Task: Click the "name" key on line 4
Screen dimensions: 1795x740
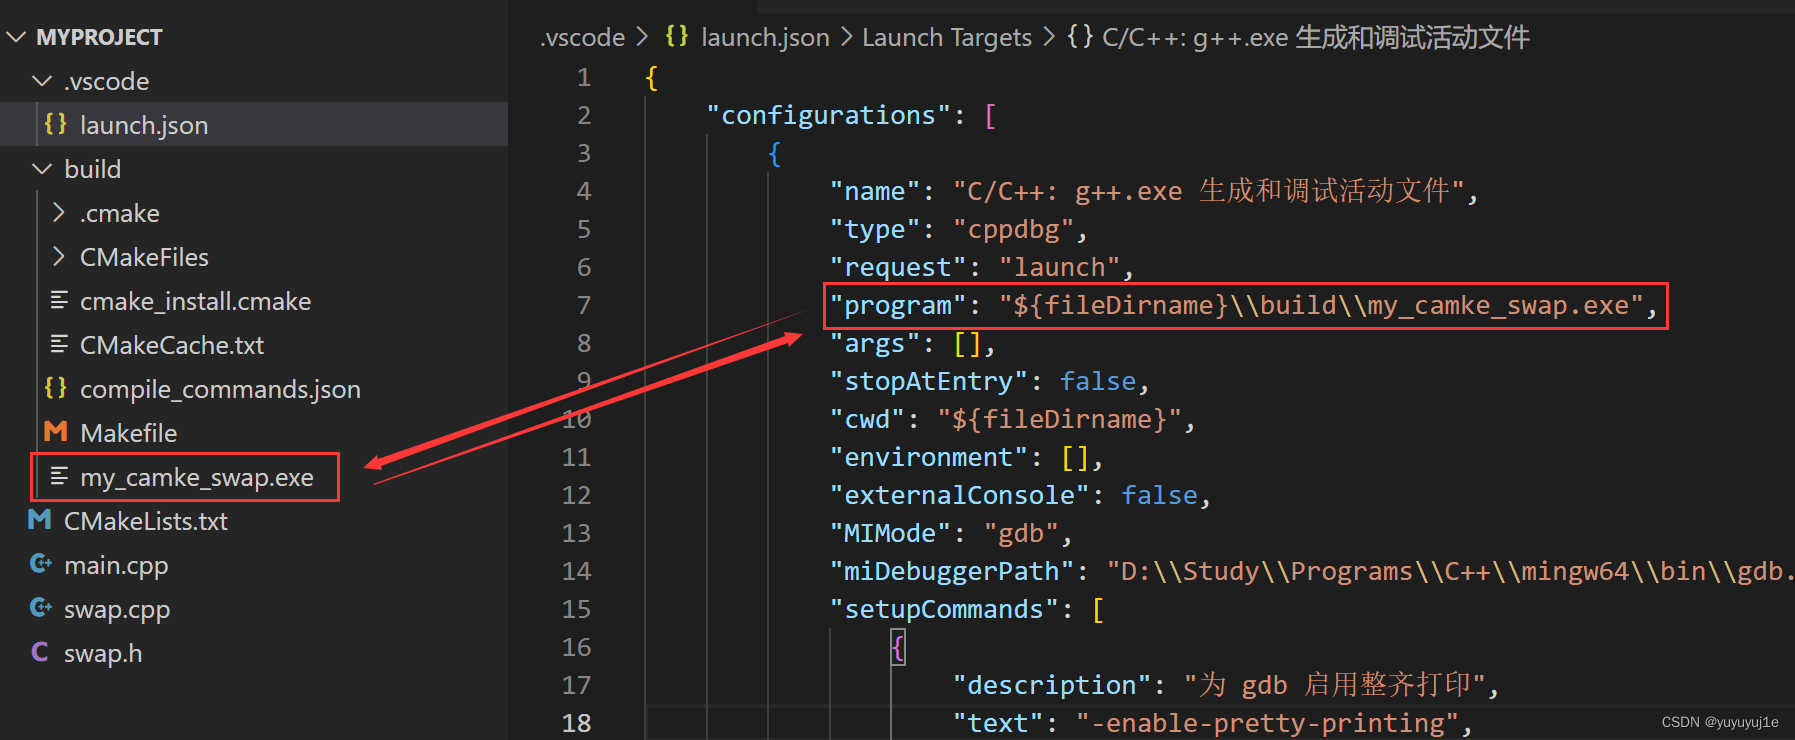Action: (874, 191)
